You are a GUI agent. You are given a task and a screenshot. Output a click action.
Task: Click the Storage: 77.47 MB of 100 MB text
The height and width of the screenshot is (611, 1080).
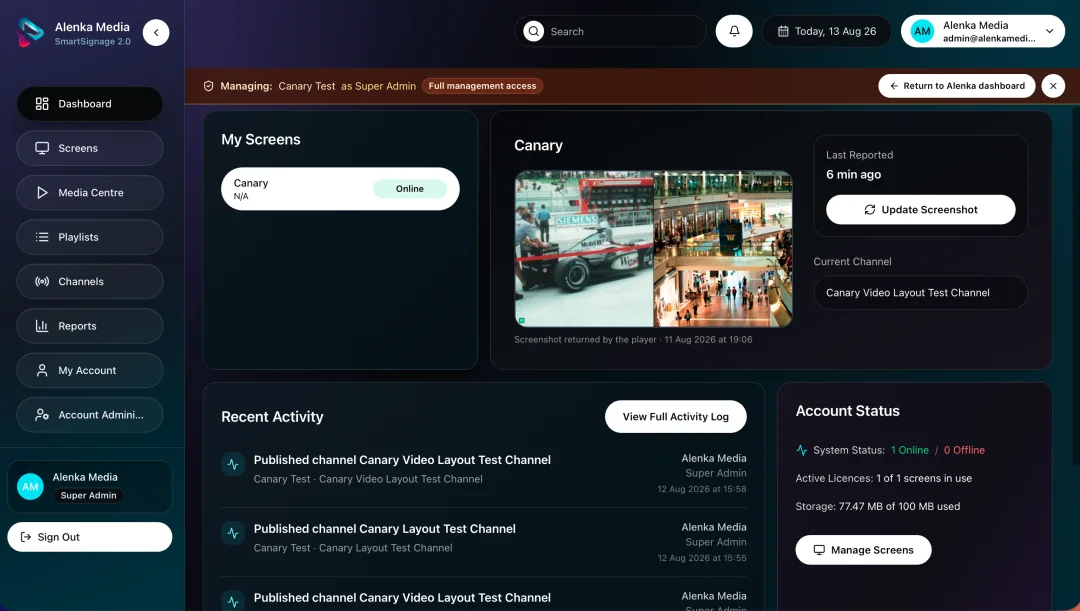click(878, 506)
